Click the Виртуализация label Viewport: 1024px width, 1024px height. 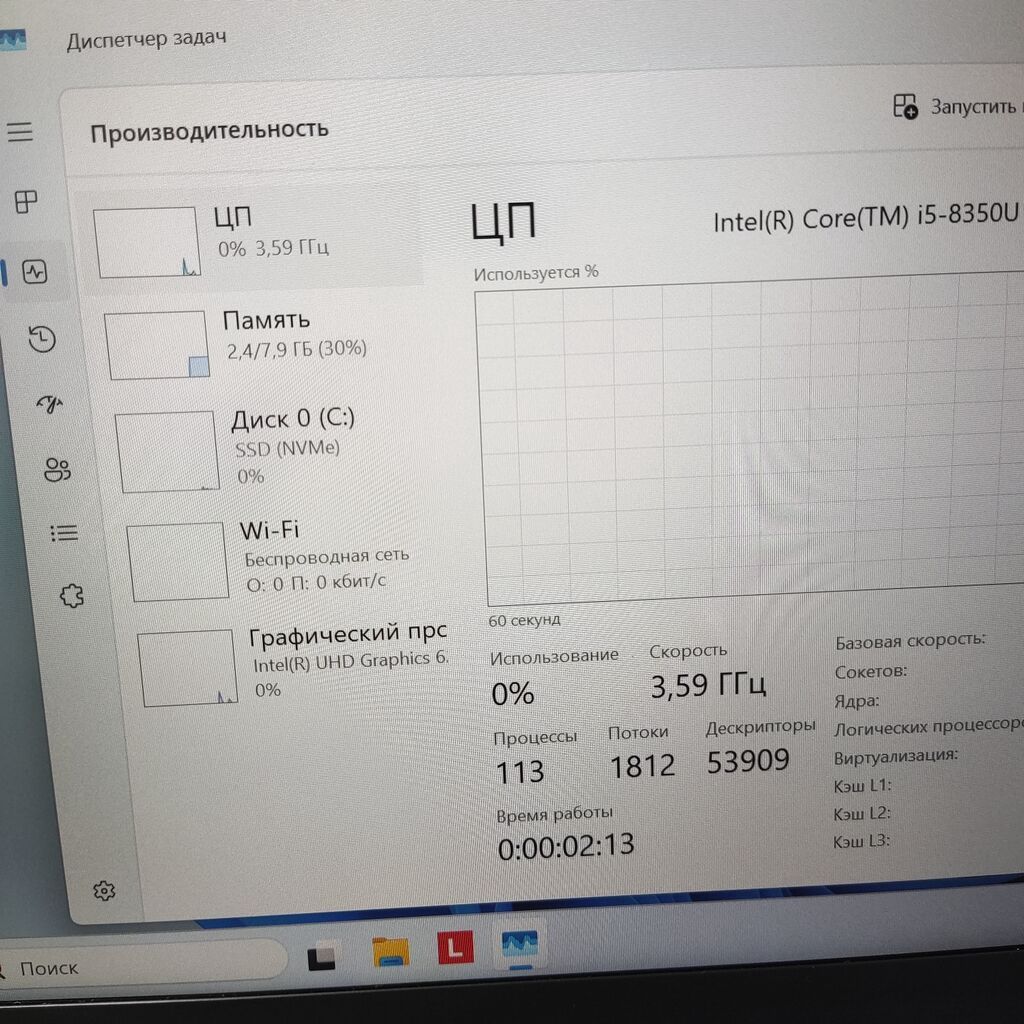(896, 757)
